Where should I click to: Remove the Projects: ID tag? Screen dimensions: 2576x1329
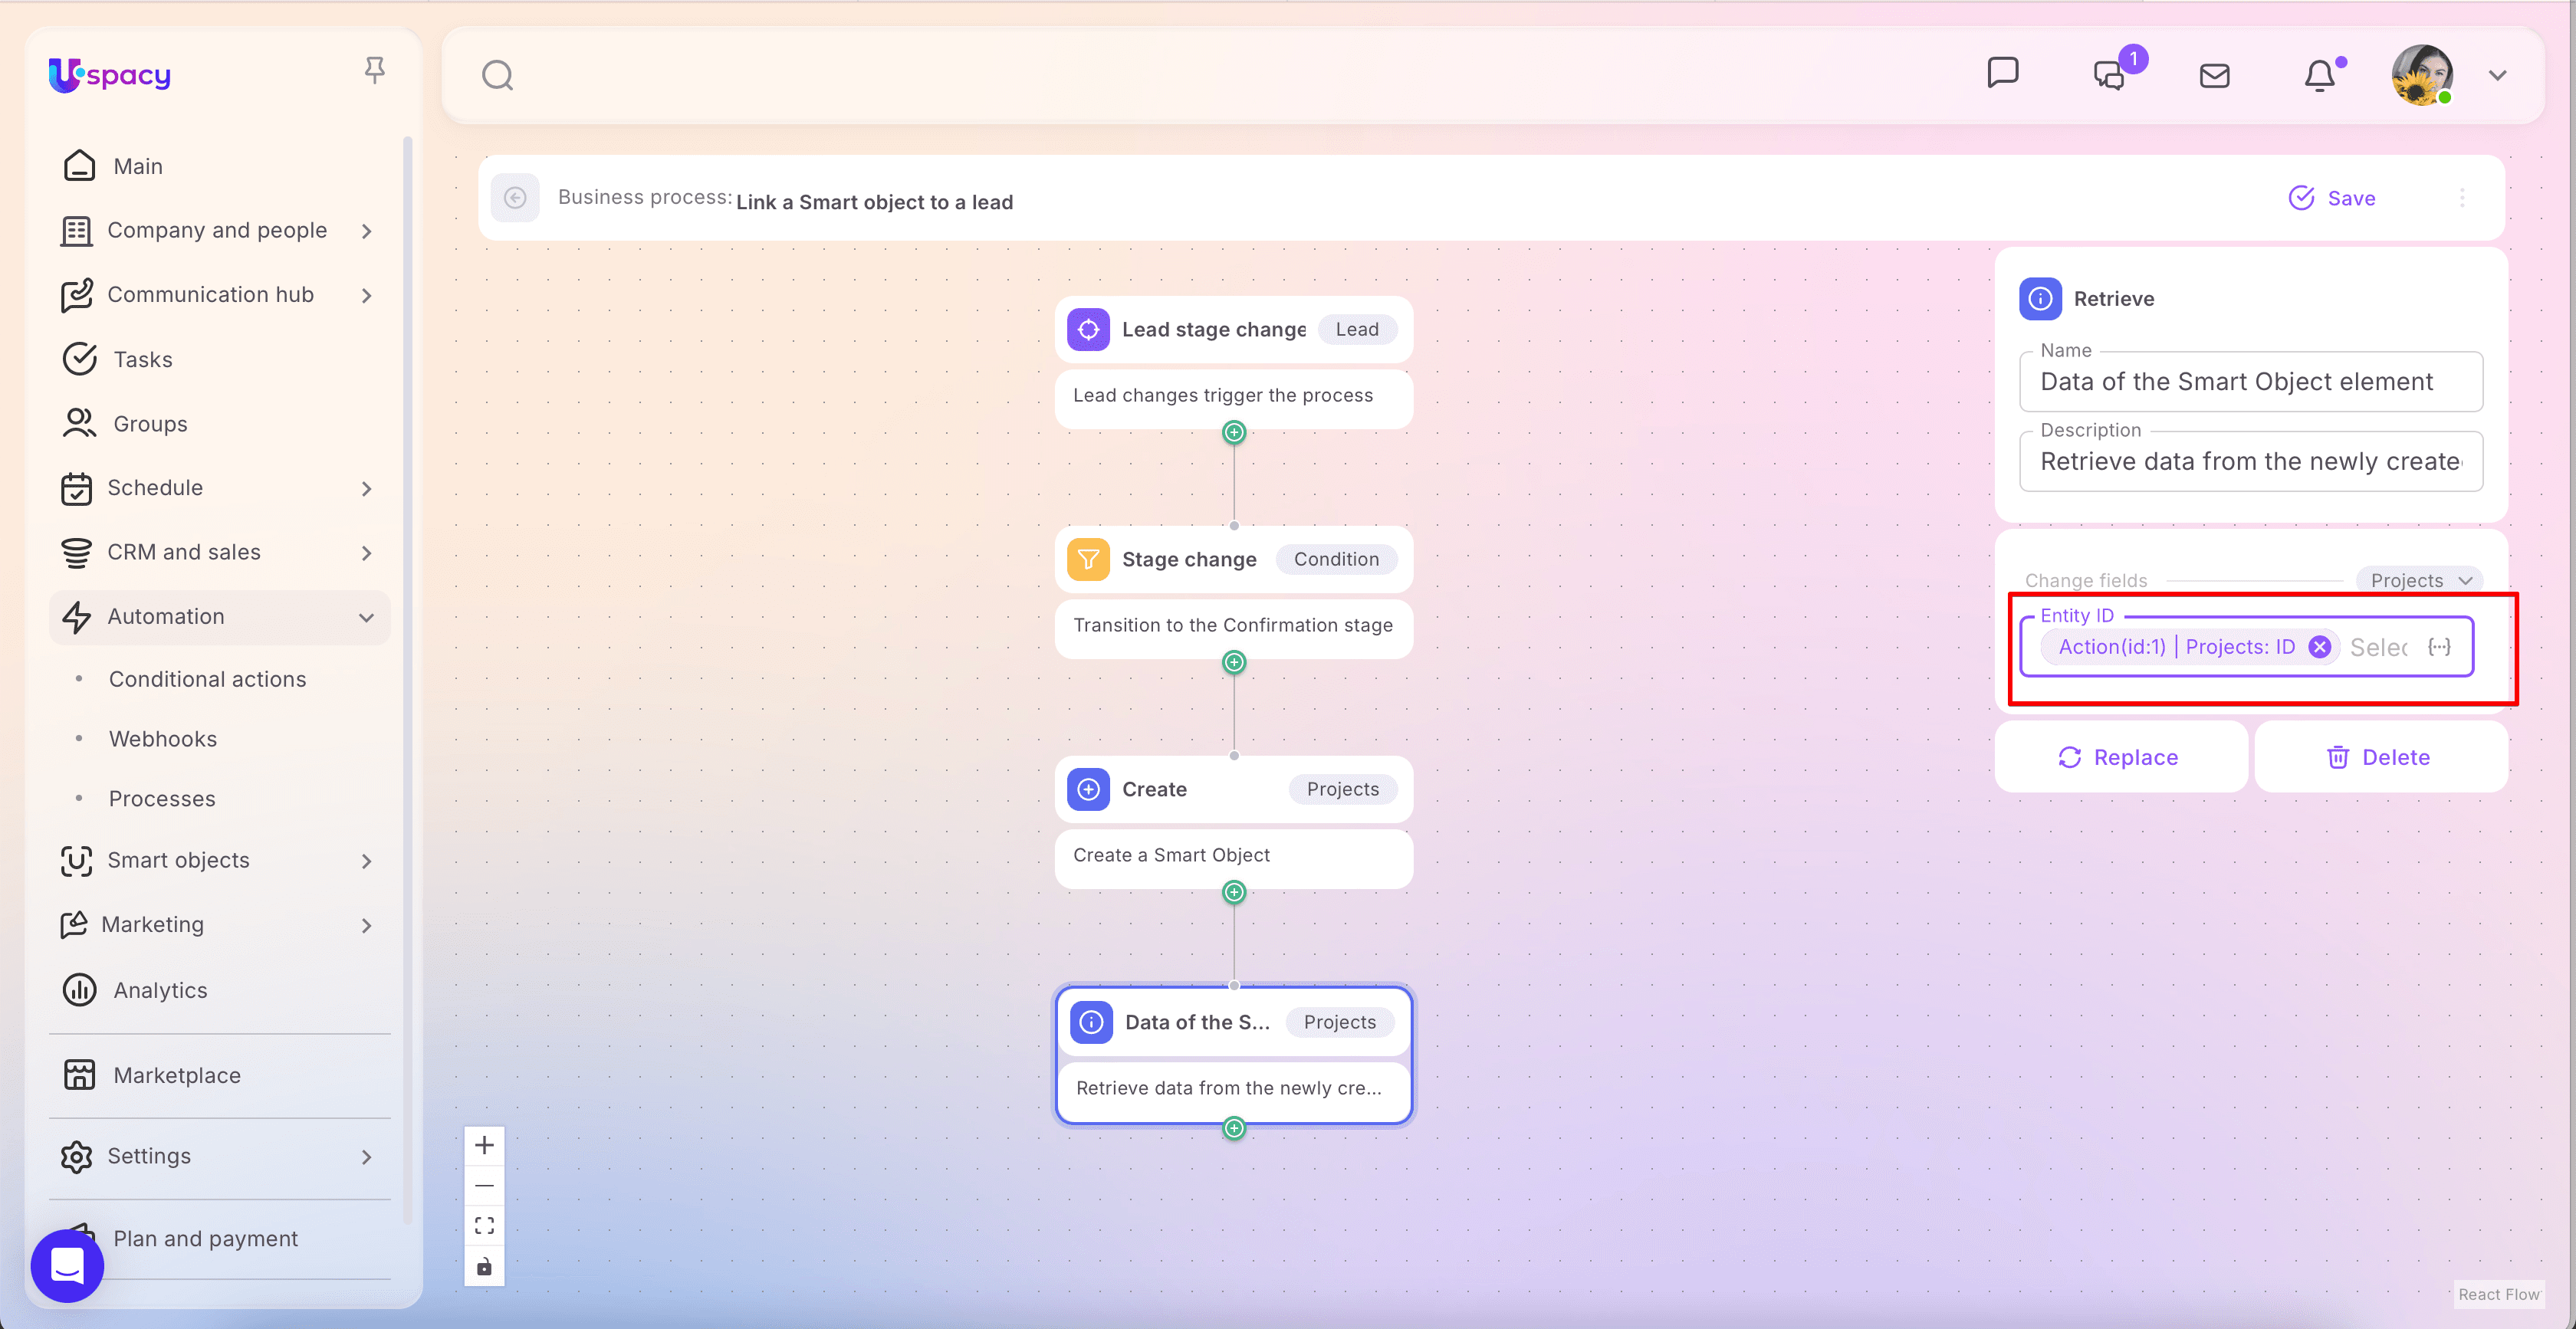(x=2319, y=647)
